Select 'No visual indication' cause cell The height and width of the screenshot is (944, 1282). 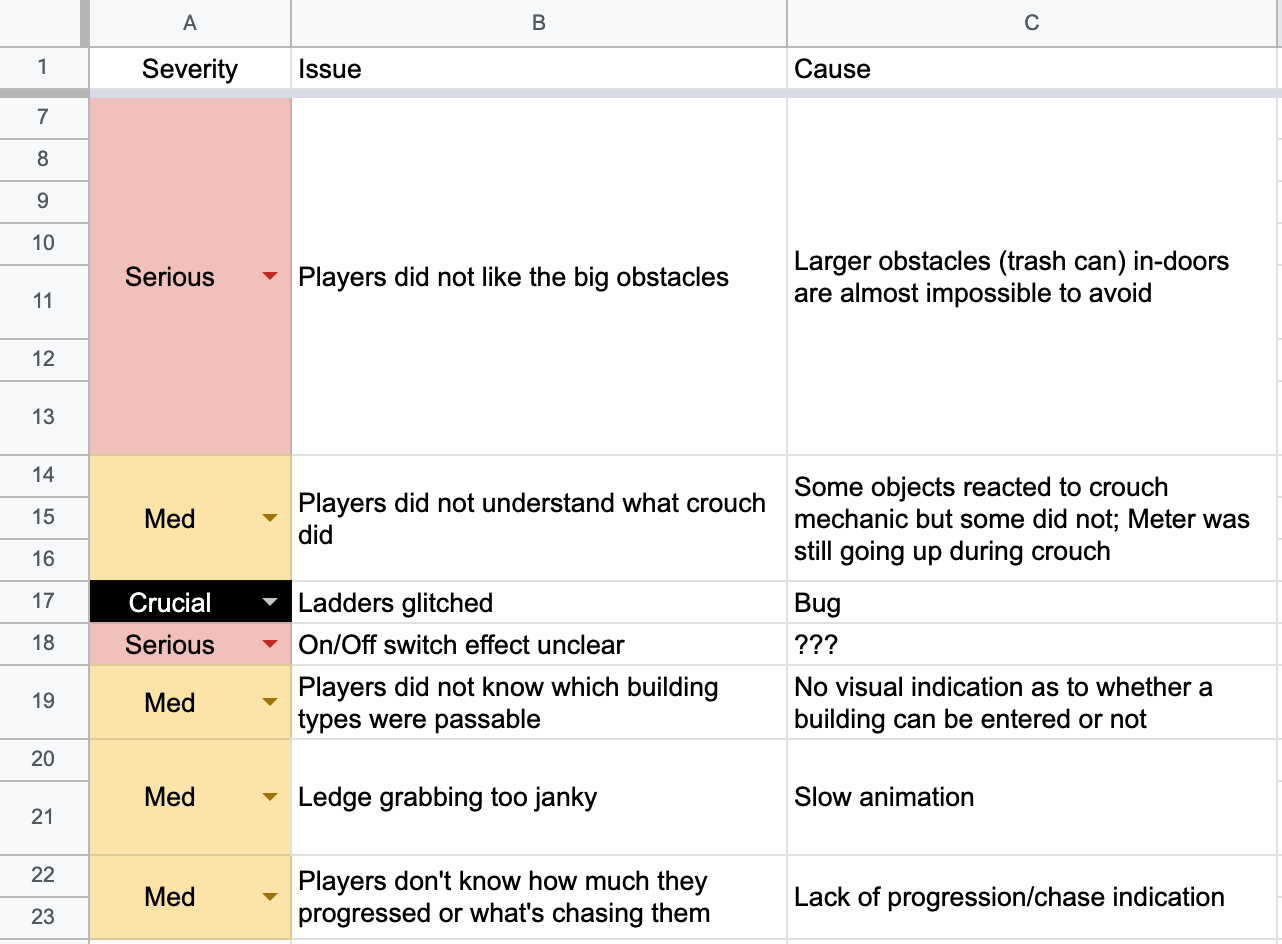[1034, 702]
